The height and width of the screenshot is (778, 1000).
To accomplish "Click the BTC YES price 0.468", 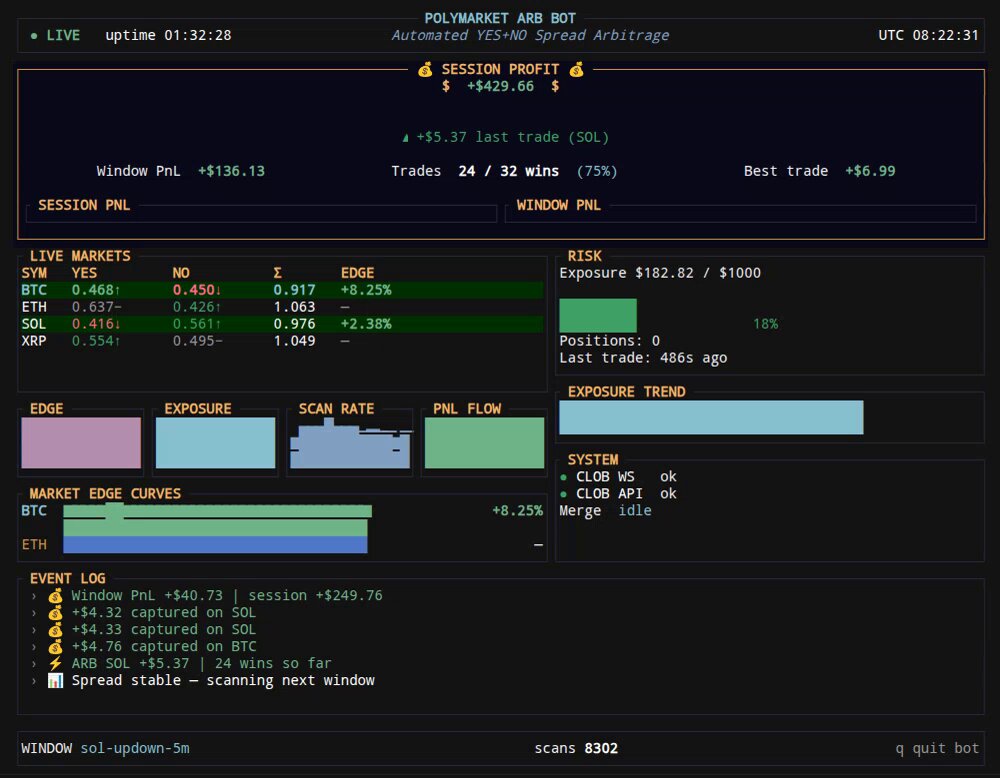I will pyautogui.click(x=96, y=290).
